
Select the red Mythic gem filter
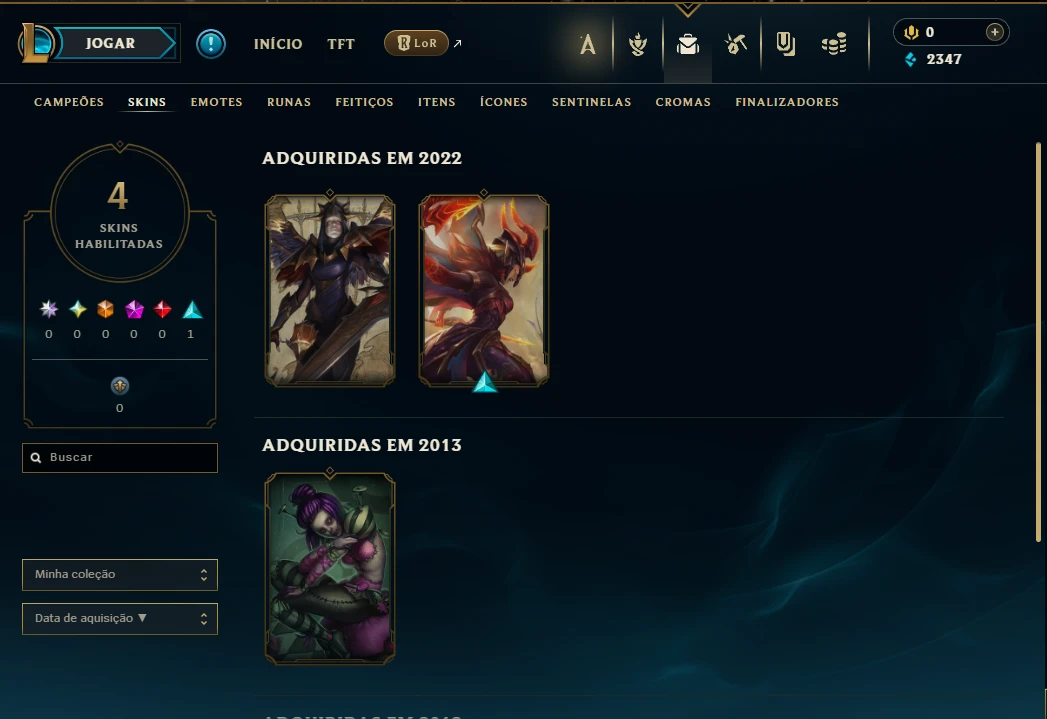163,310
